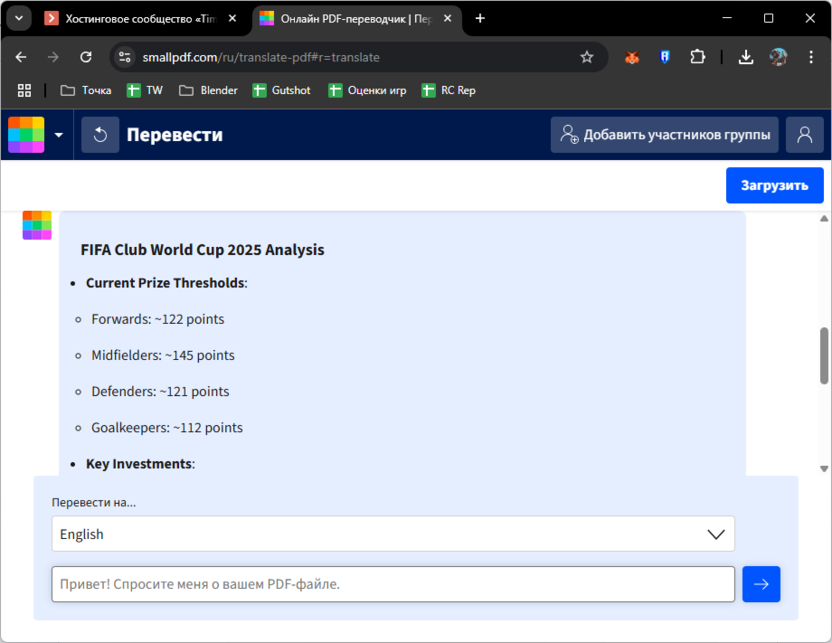Click the chat scrollbar down arrow
This screenshot has width=832, height=643.
[x=824, y=468]
